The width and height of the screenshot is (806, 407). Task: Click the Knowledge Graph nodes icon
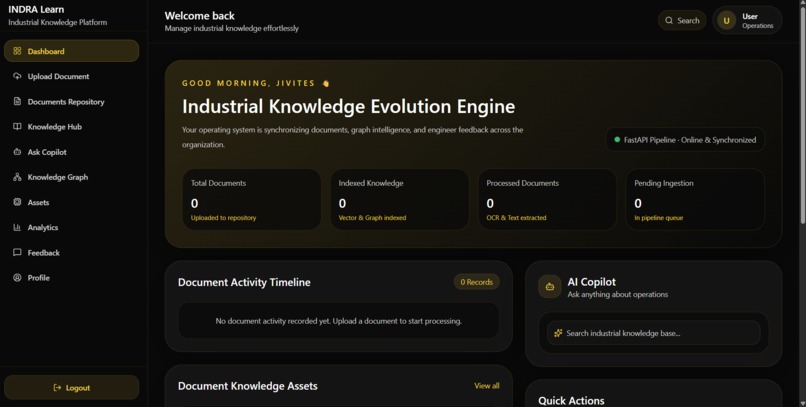[x=17, y=177]
